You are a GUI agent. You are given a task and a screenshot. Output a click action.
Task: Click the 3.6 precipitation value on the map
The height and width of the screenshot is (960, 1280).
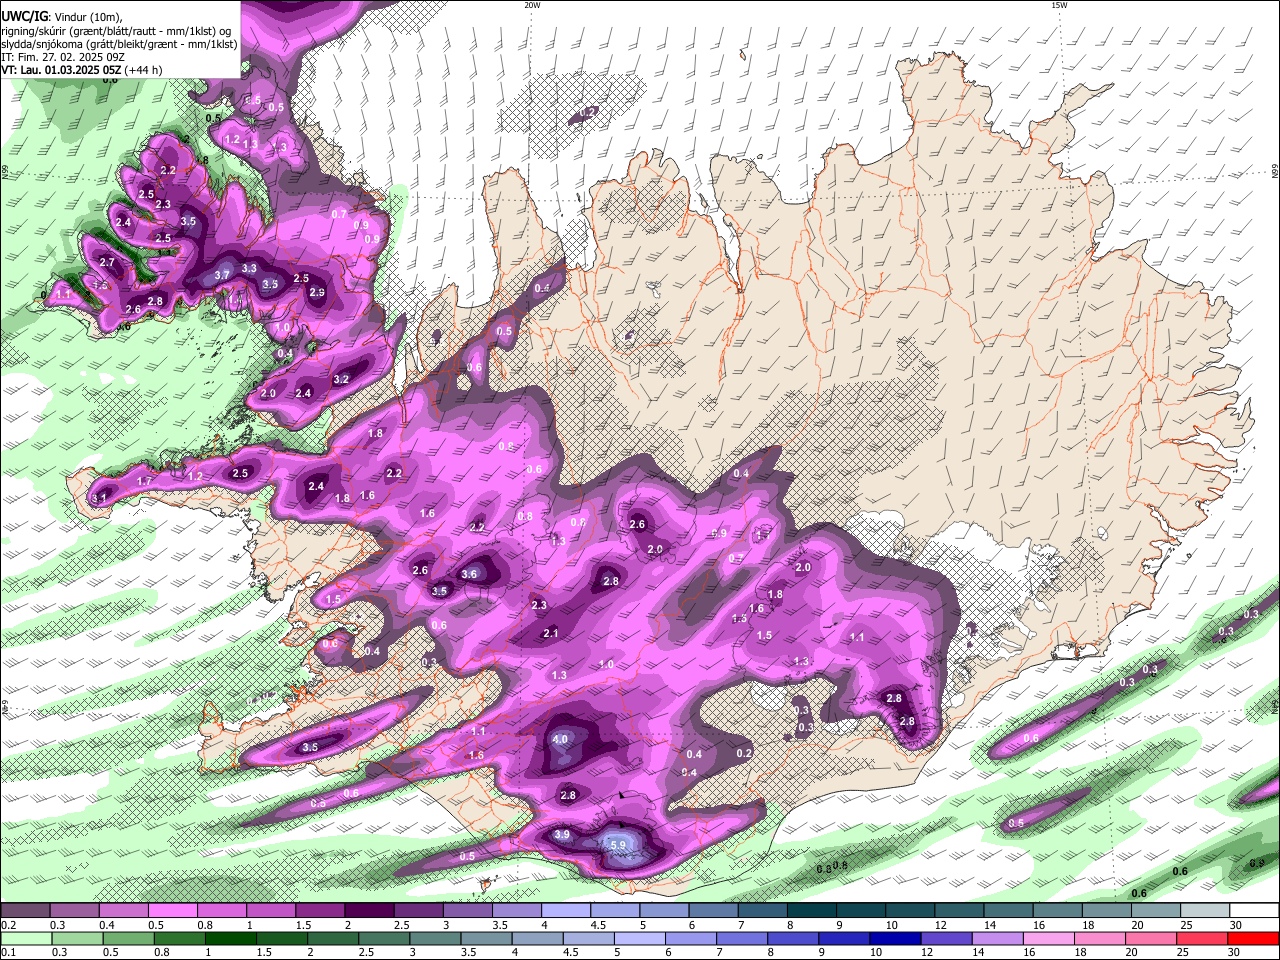point(469,574)
